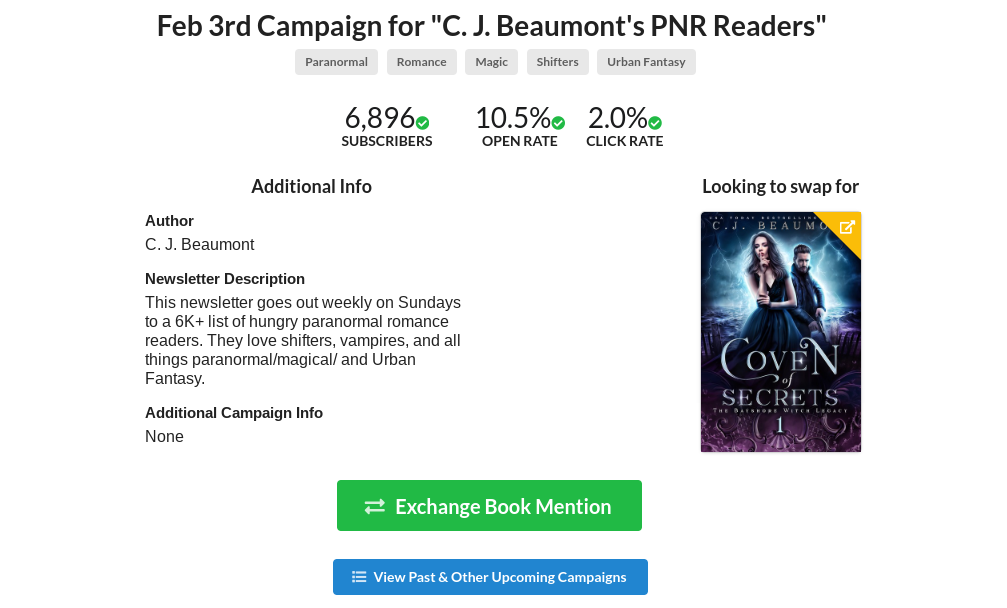Click the green checkmark next to 10.5% open rate
This screenshot has width=1007, height=608.
click(x=558, y=123)
